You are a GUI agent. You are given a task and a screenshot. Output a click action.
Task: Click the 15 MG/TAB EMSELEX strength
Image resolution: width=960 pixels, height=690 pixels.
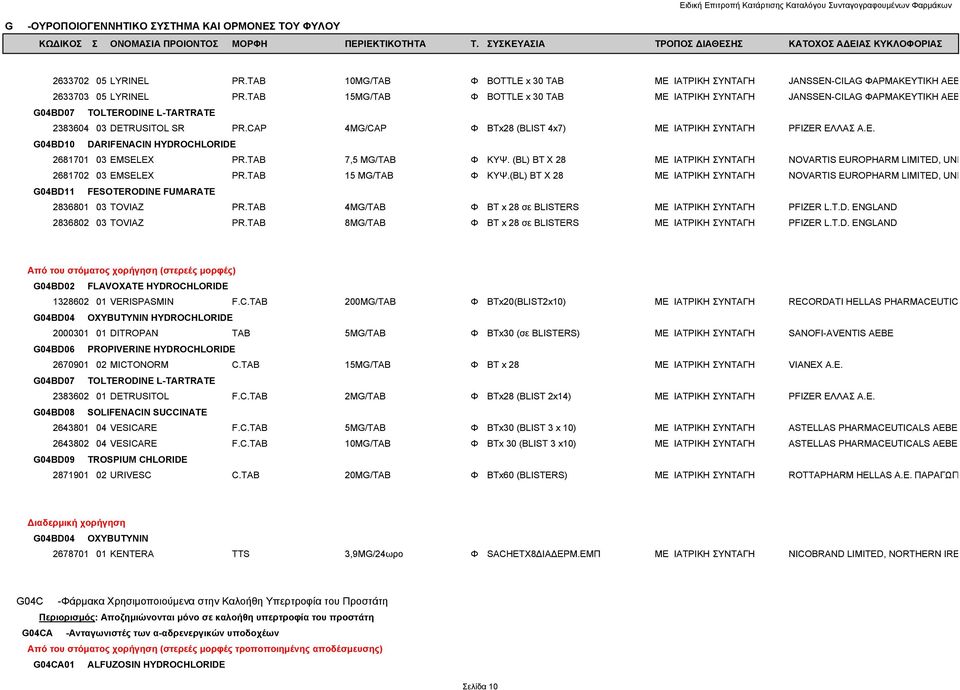[x=369, y=176]
